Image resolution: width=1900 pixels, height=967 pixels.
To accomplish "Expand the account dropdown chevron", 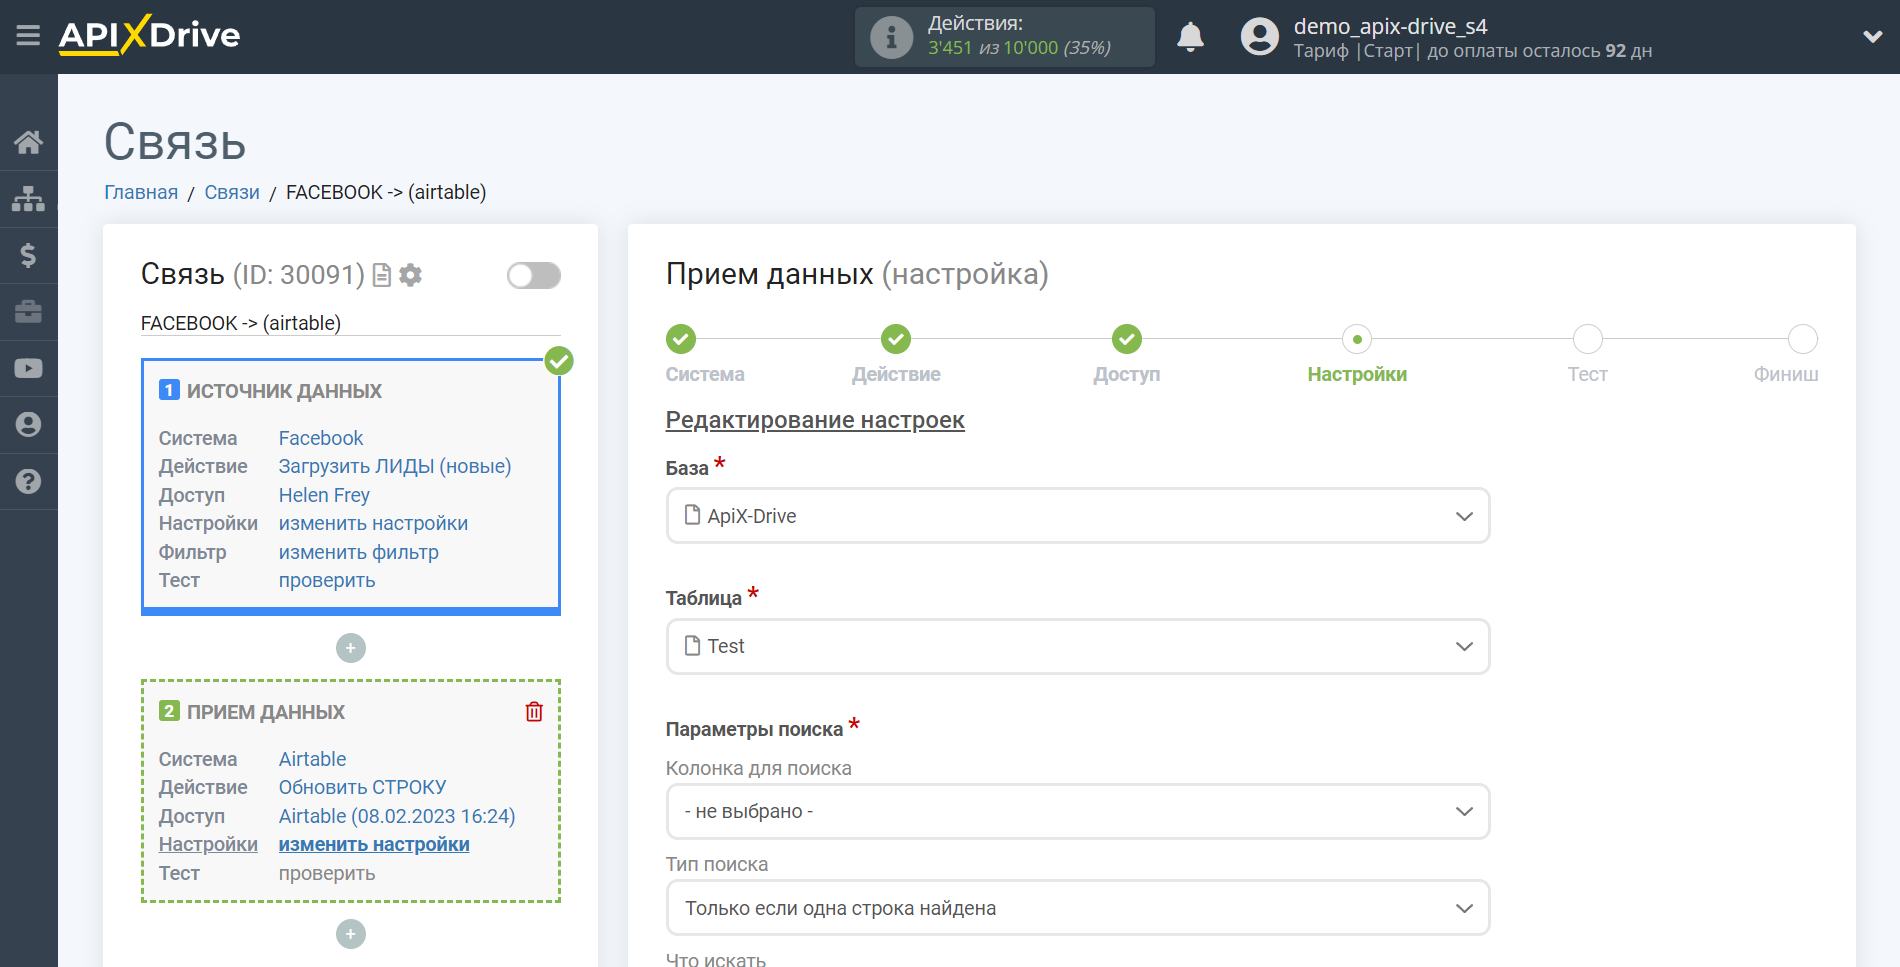I will pyautogui.click(x=1872, y=37).
